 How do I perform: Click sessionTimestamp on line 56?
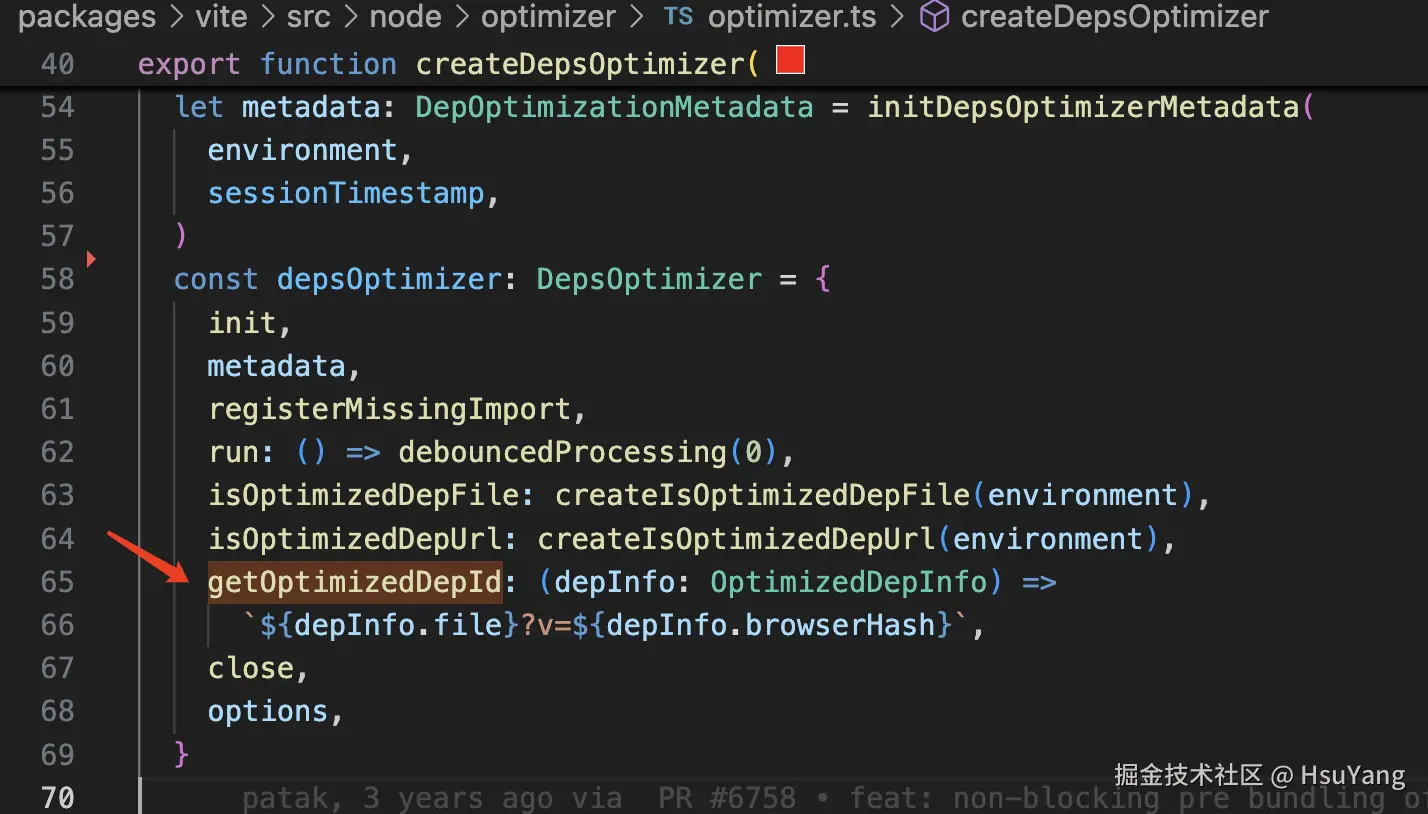345,193
